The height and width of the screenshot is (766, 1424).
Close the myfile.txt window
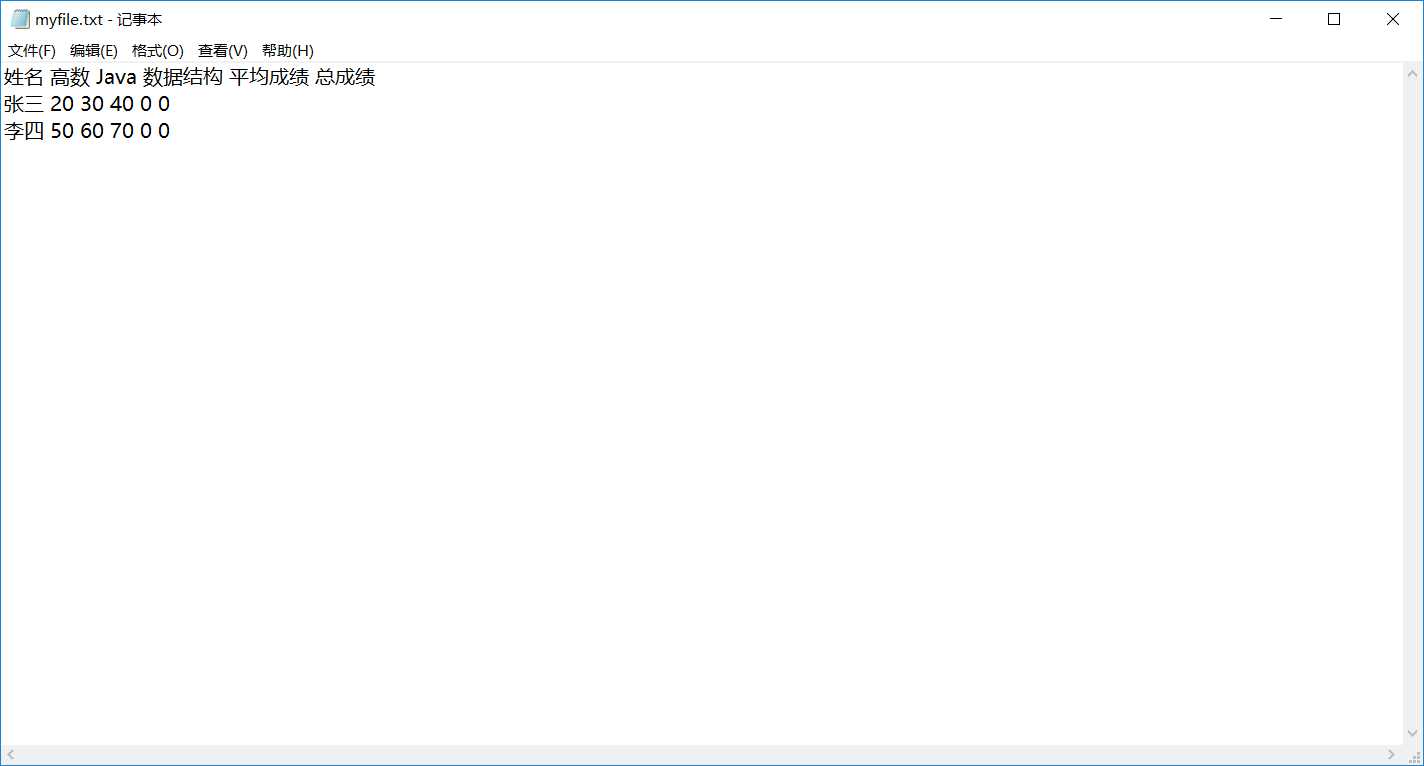coord(1392,19)
